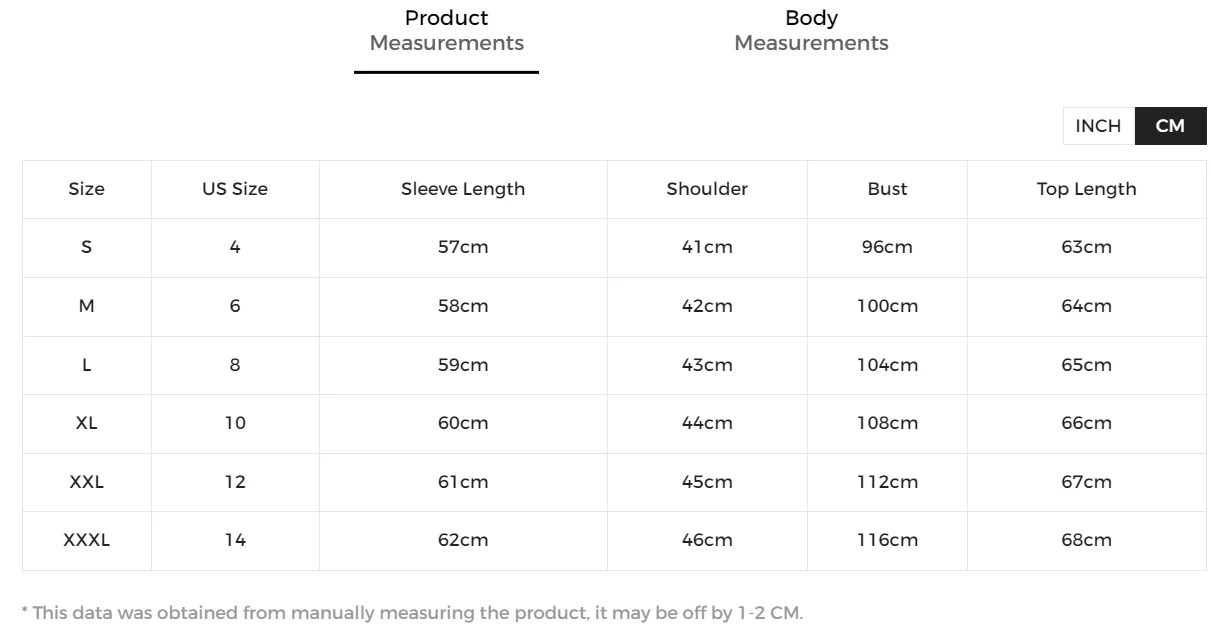Viewport: 1210px width, 634px height.
Task: Click the 62cm sleeve length cell
Action: click(463, 540)
